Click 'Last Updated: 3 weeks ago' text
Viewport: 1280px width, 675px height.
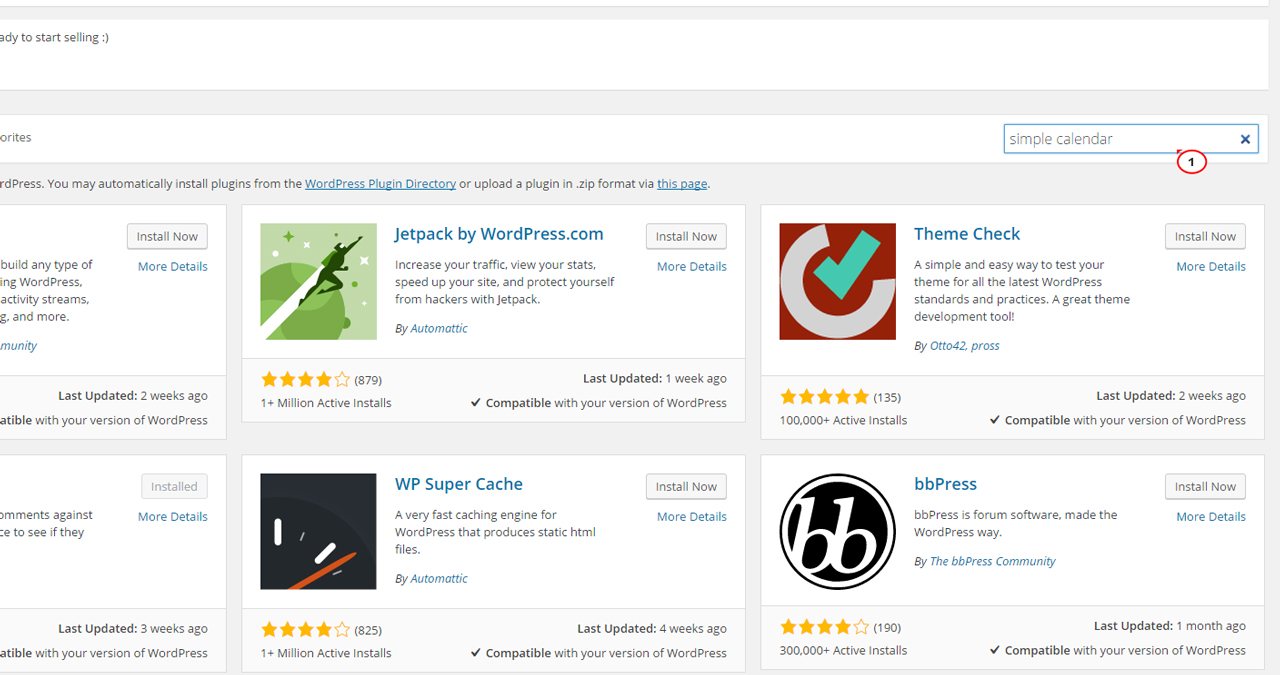coord(133,629)
